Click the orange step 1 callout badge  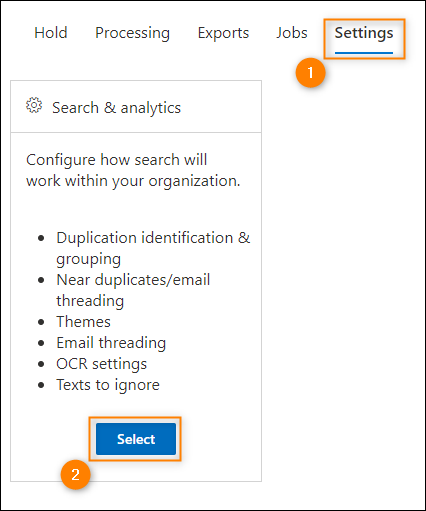point(310,73)
